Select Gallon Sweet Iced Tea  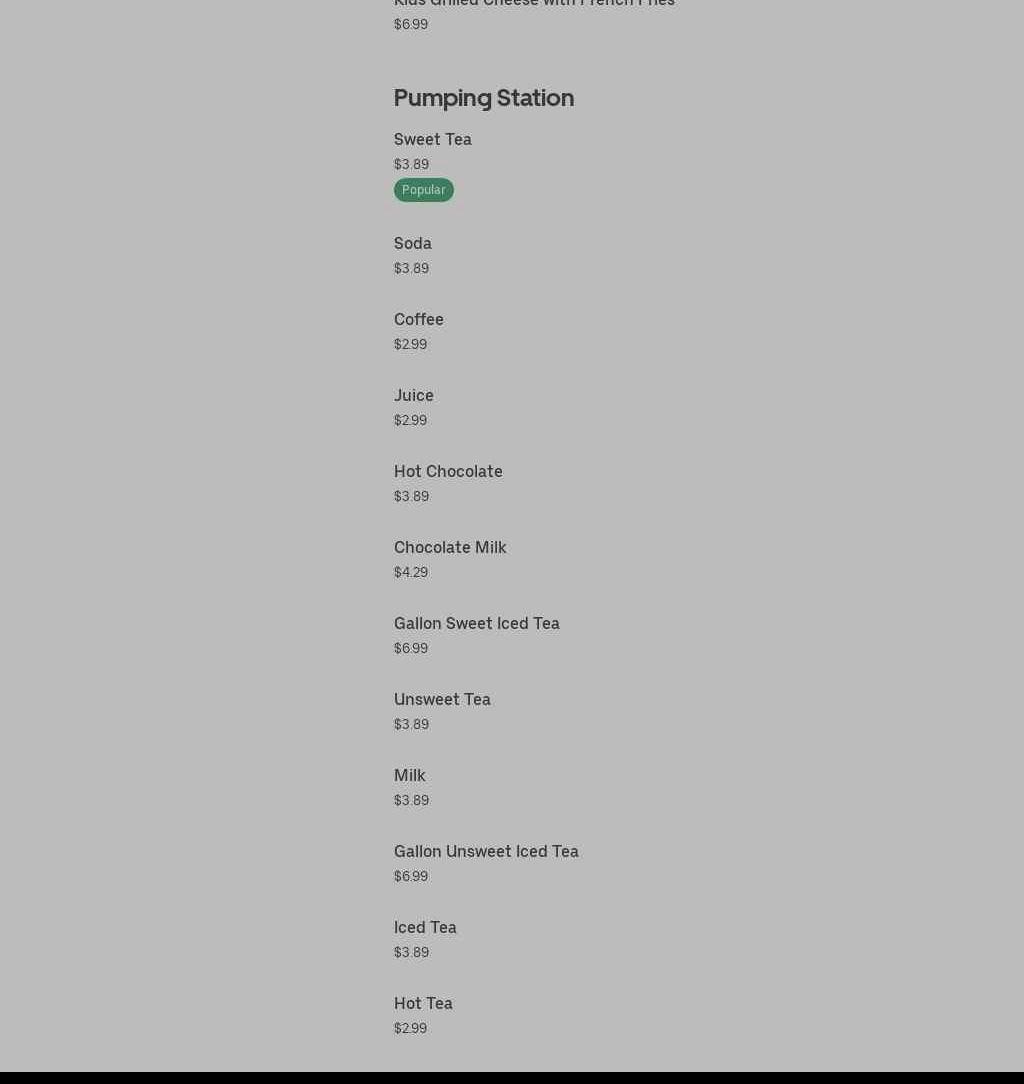click(x=476, y=624)
